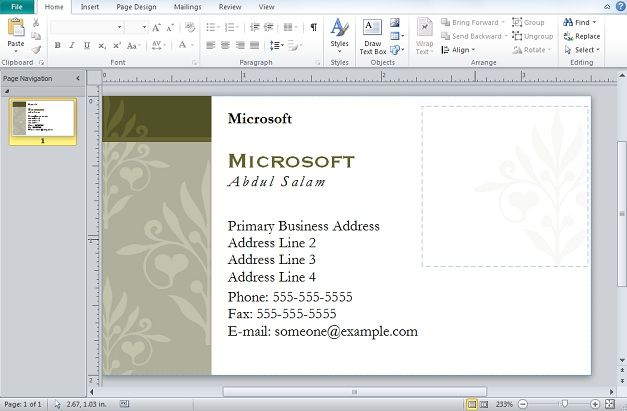Toggle Underline formatting
627x411 pixels.
pyautogui.click(x=87, y=45)
